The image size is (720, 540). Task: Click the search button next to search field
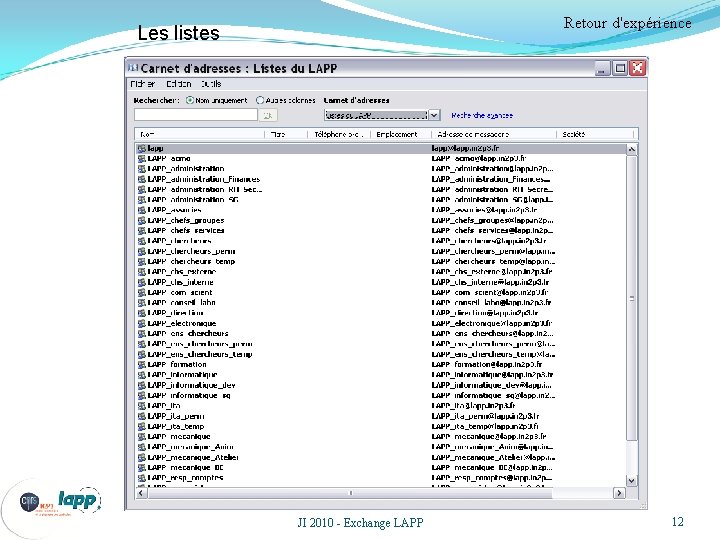pyautogui.click(x=268, y=115)
